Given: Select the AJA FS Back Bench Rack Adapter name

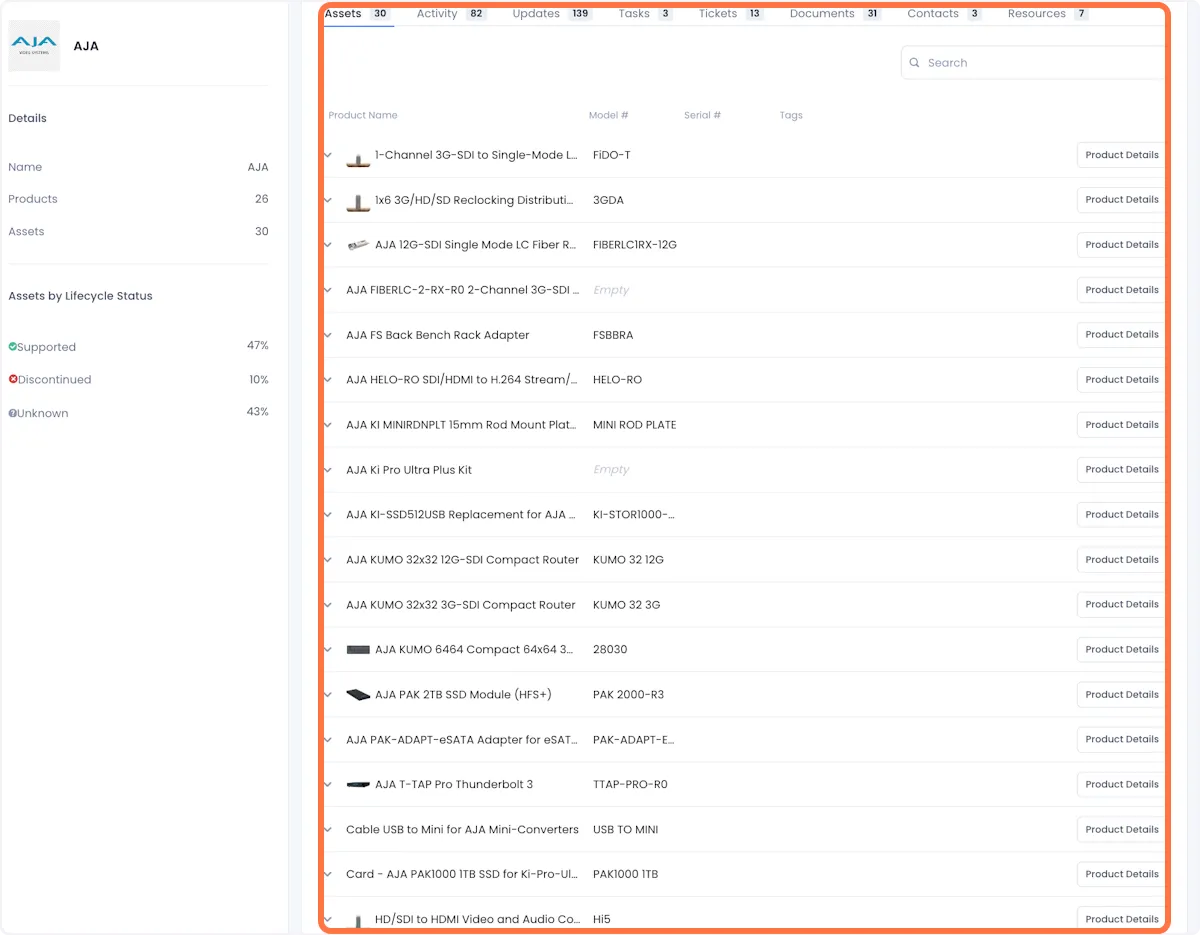Looking at the screenshot, I should pos(438,335).
